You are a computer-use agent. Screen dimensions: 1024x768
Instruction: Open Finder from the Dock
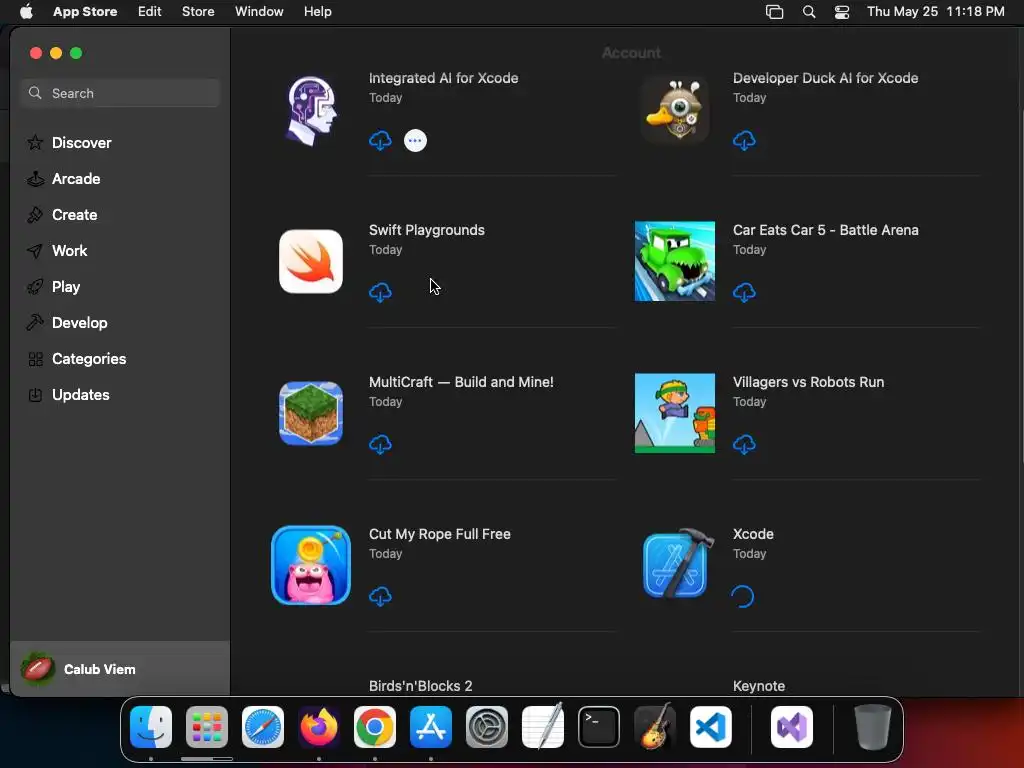point(151,727)
